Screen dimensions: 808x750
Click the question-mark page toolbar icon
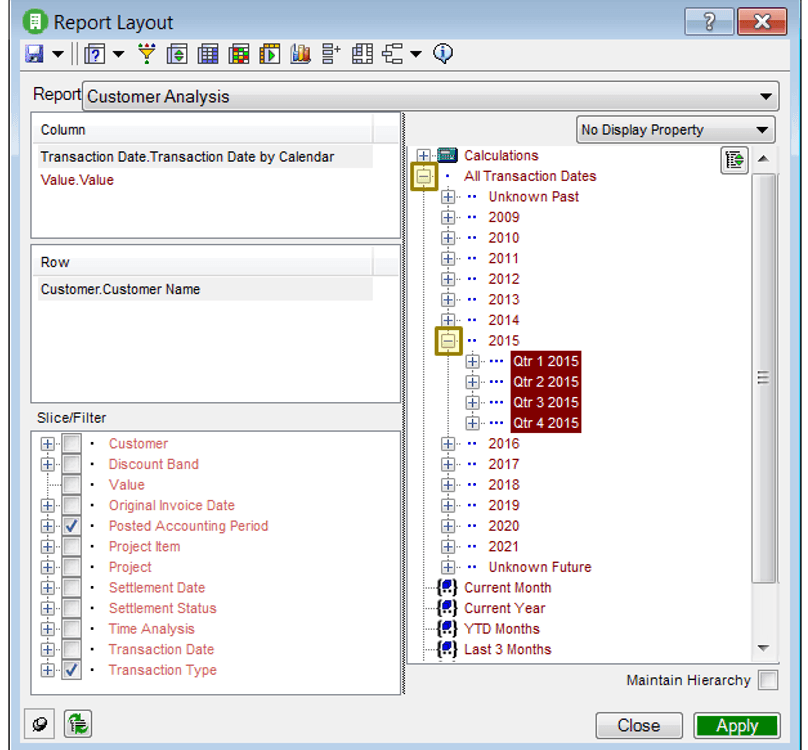[x=95, y=54]
